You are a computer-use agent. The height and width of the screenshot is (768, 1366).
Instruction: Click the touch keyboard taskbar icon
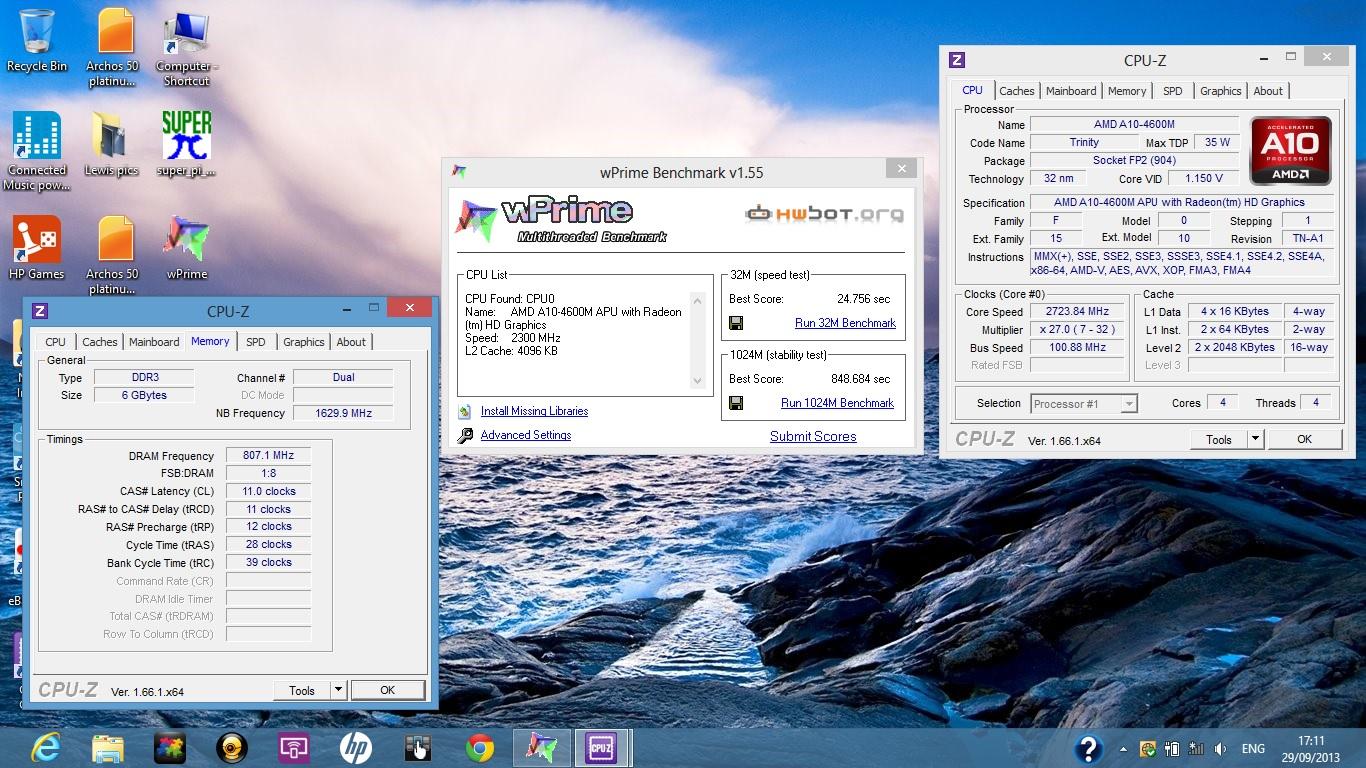coord(417,748)
